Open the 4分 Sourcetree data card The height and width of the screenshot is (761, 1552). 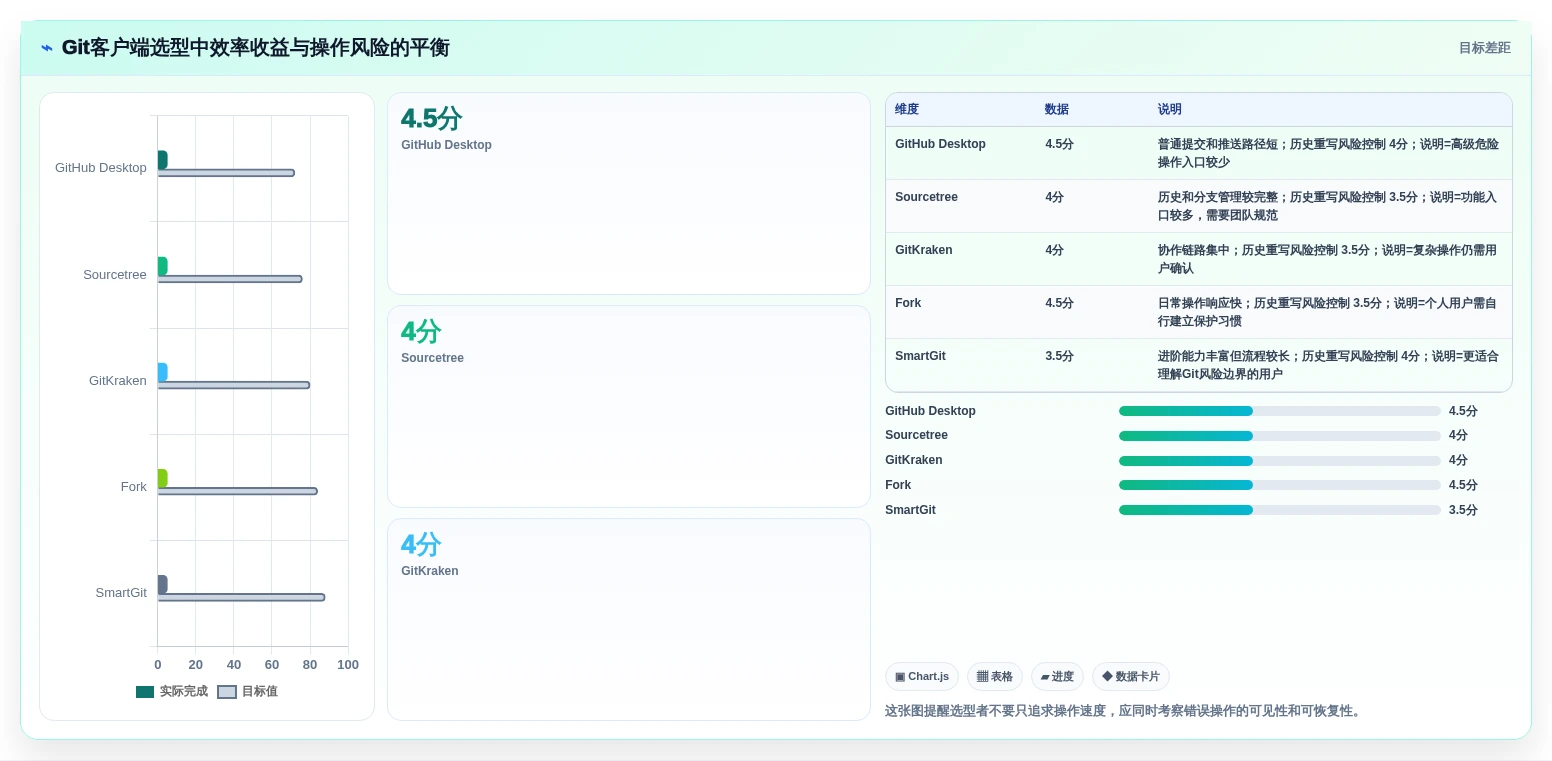pyautogui.click(x=629, y=407)
